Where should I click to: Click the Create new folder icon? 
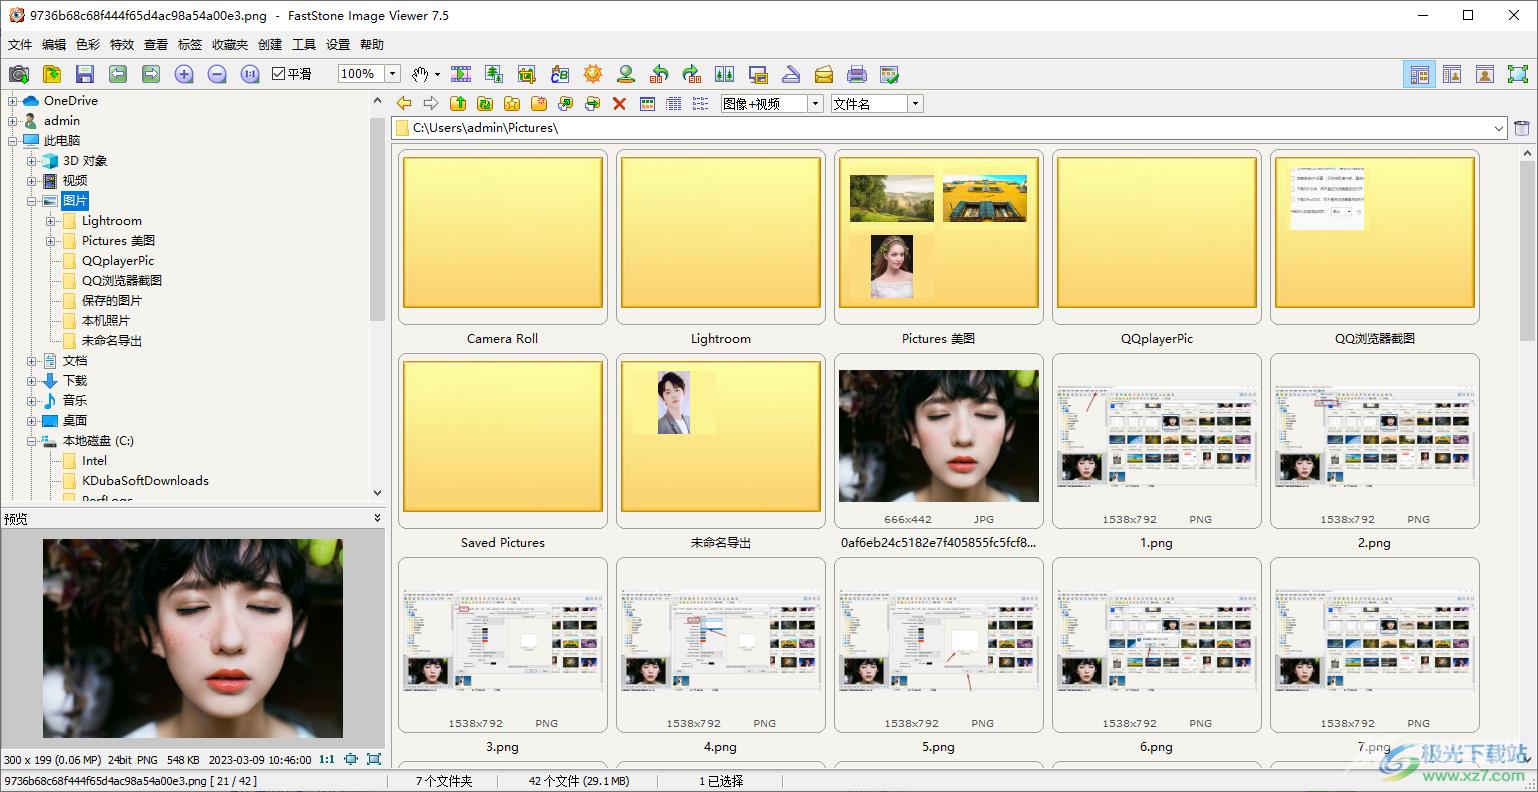539,103
